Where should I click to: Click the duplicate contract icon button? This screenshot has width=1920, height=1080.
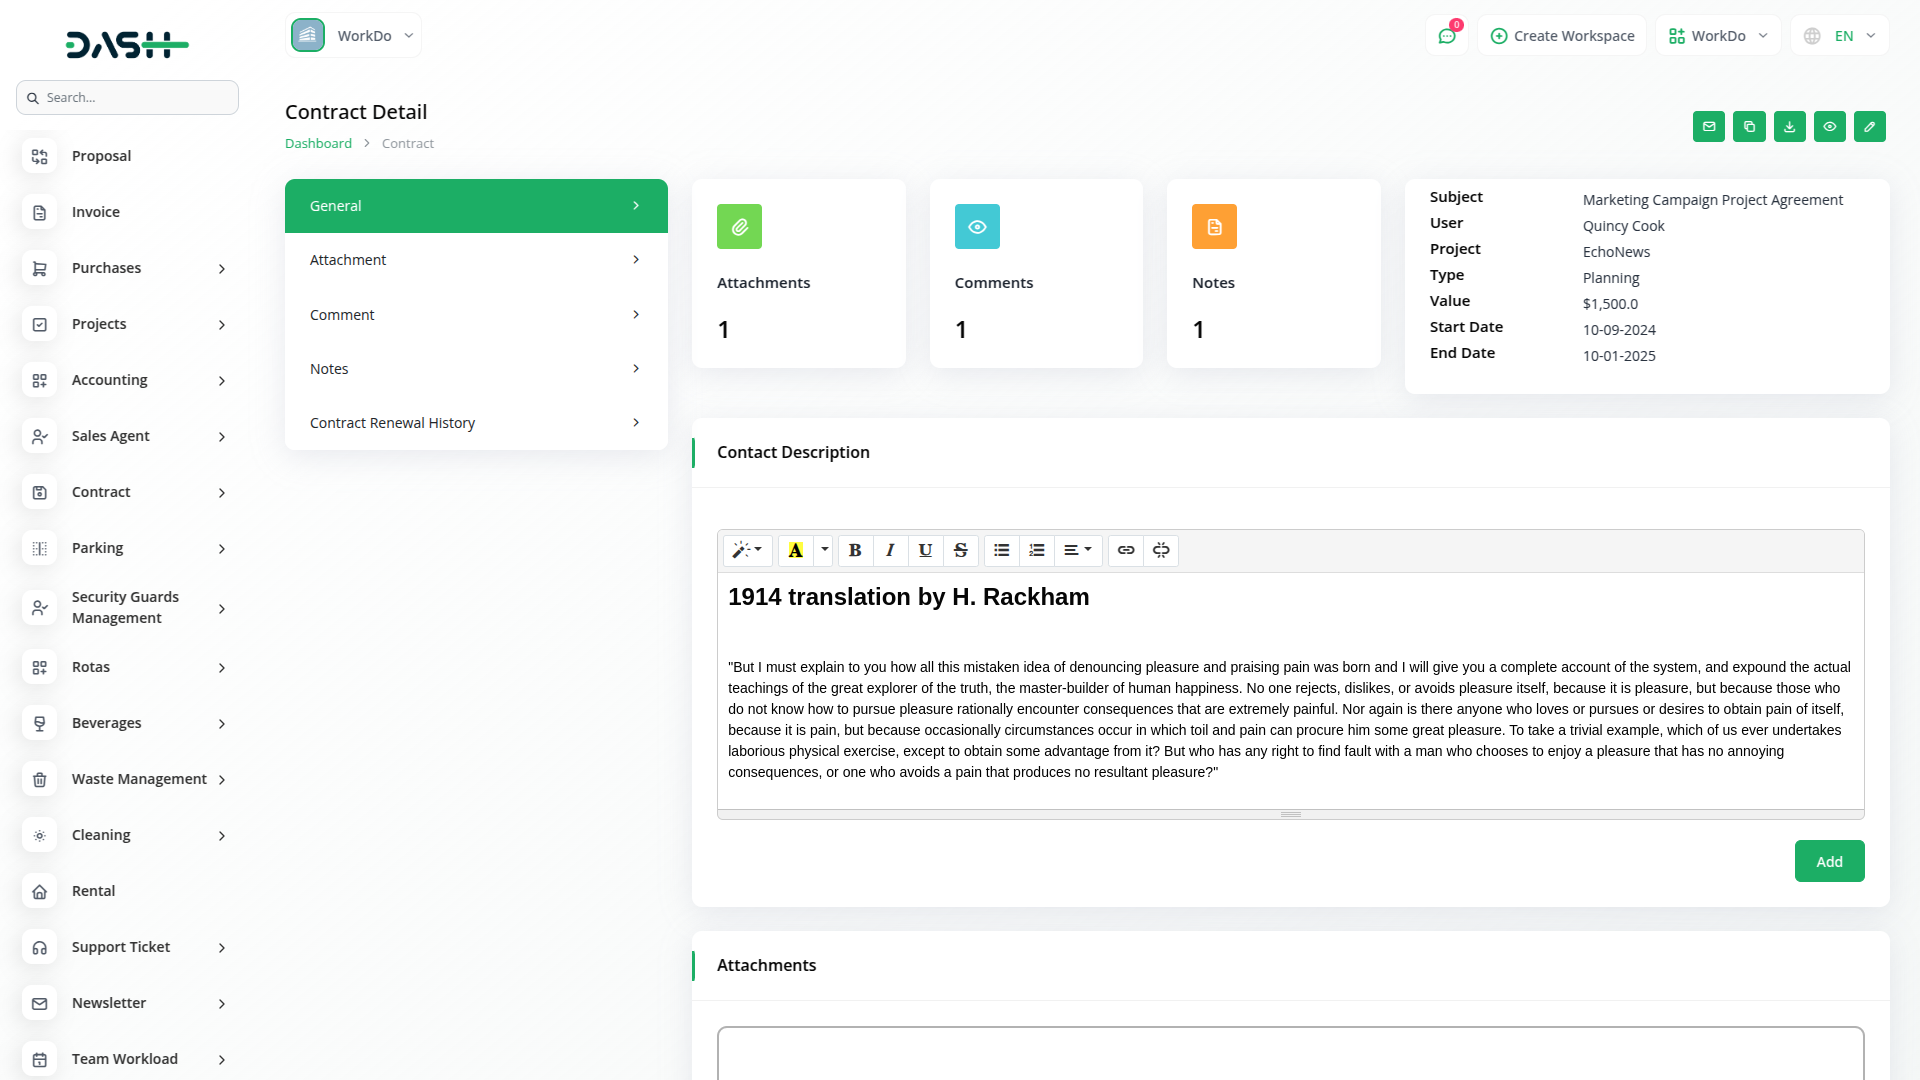pyautogui.click(x=1749, y=127)
